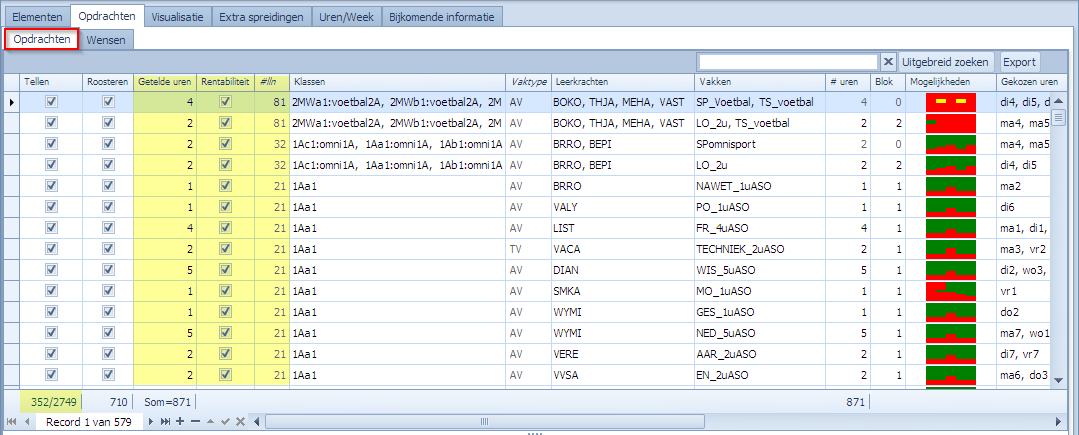Select the 'AAR_2uASO' cell
The image size is (1079, 435).
point(758,354)
